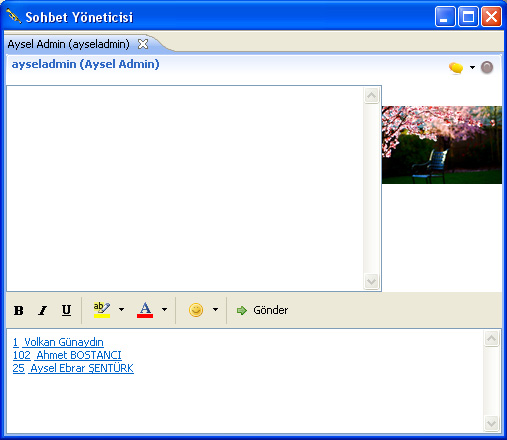The image size is (507, 440).
Task: Click the yellow text highlight icon
Action: pos(102,310)
